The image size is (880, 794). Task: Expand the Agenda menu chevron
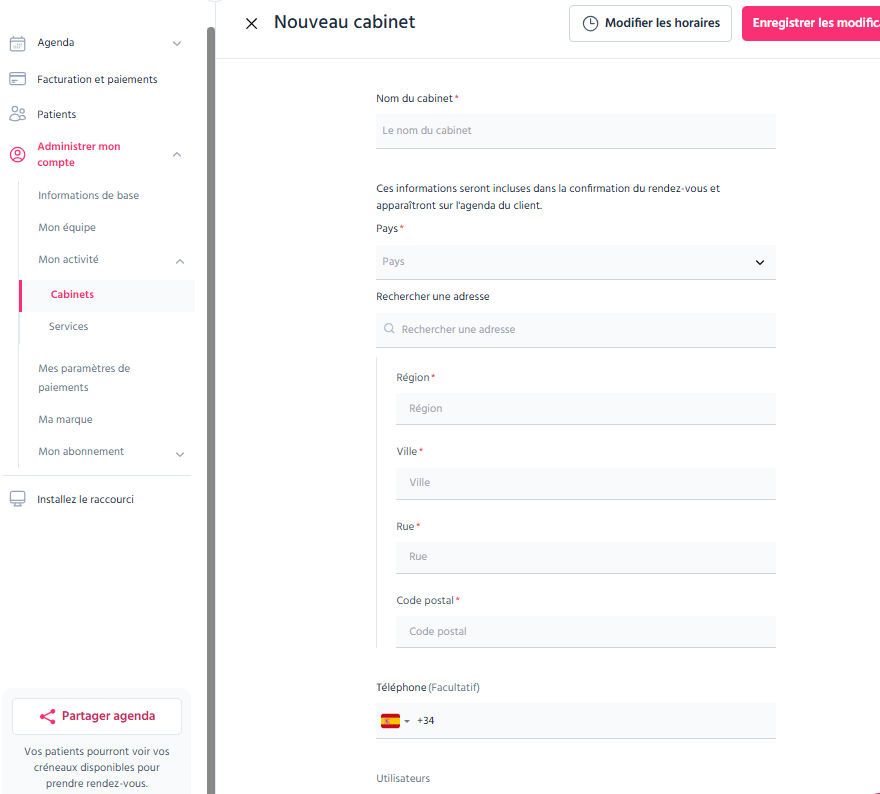pos(177,43)
